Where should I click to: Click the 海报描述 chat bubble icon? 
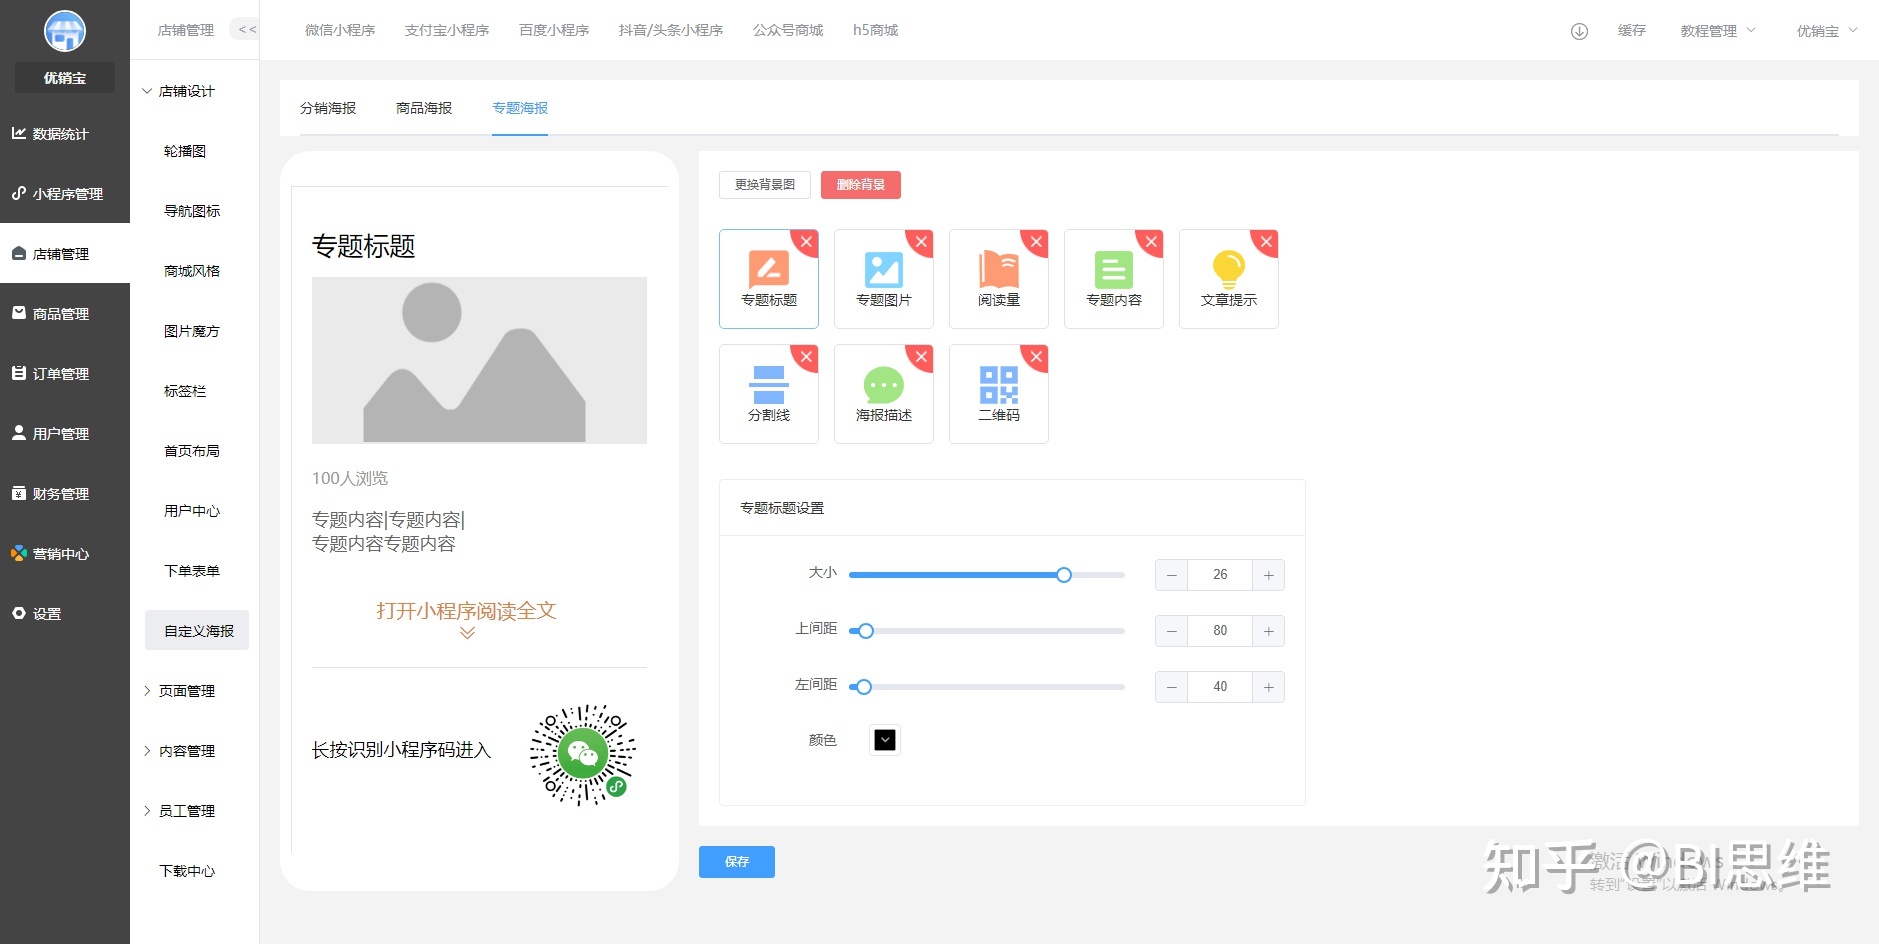pos(883,385)
